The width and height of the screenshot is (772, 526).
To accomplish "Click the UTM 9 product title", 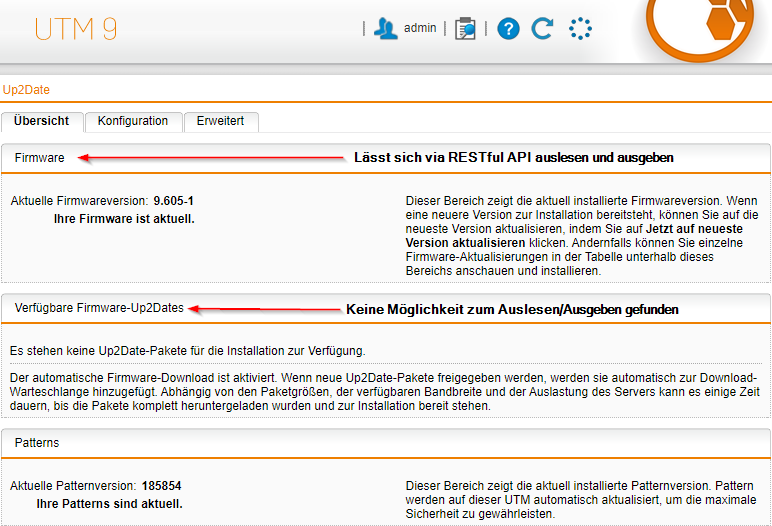I will click(76, 29).
